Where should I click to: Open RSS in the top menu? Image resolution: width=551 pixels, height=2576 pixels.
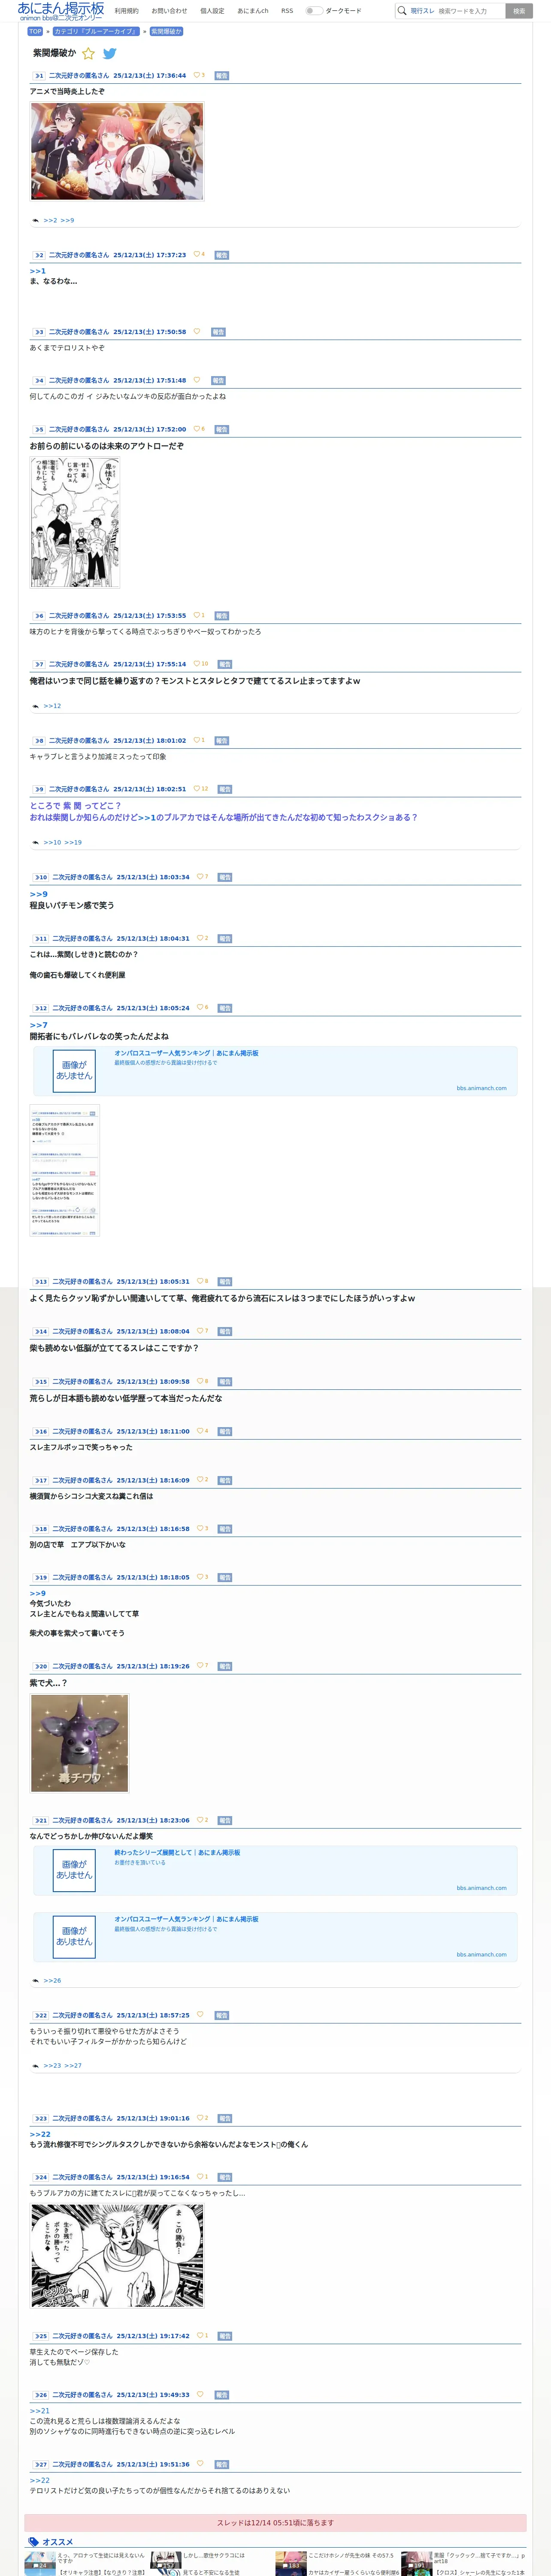[287, 11]
